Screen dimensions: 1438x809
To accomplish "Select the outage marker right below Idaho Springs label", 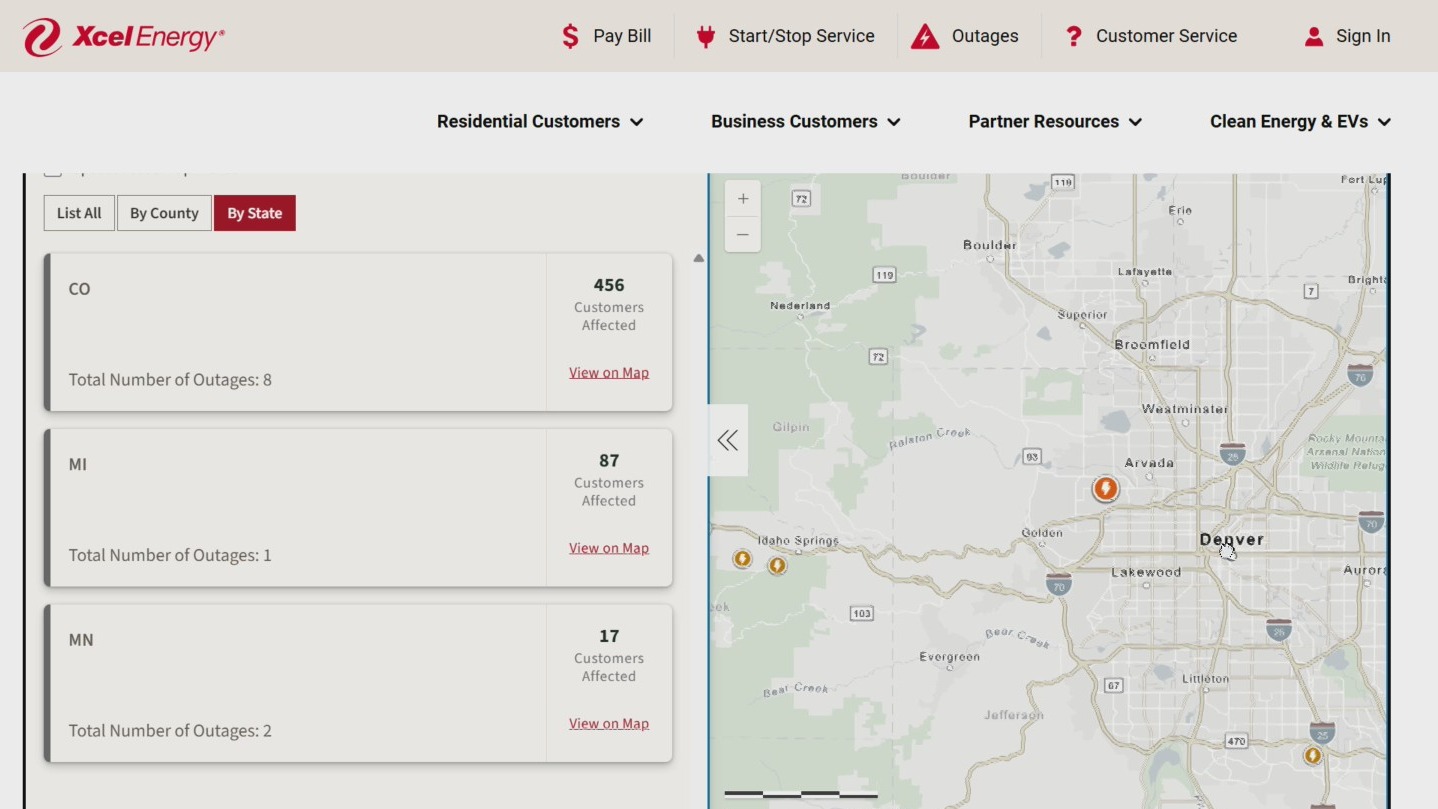I will pyautogui.click(x=777, y=566).
